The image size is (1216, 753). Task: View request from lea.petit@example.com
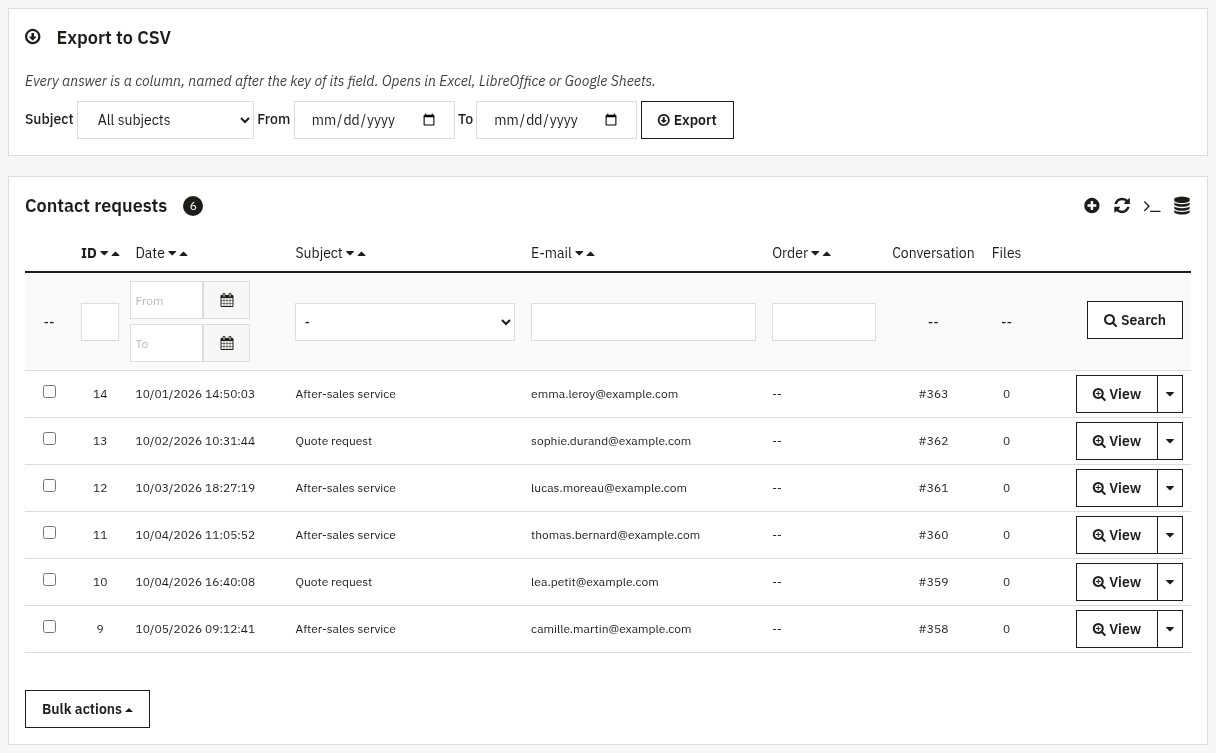click(x=1117, y=582)
